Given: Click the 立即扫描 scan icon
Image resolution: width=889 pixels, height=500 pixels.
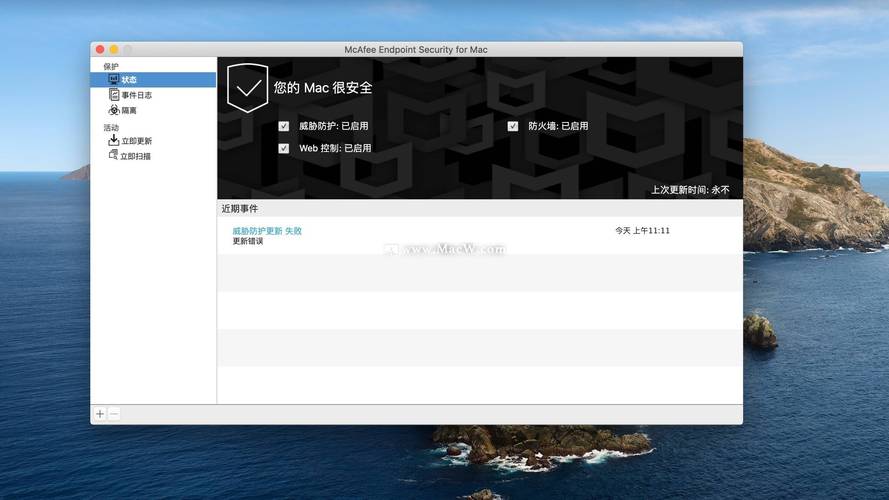Looking at the screenshot, I should click(x=113, y=155).
